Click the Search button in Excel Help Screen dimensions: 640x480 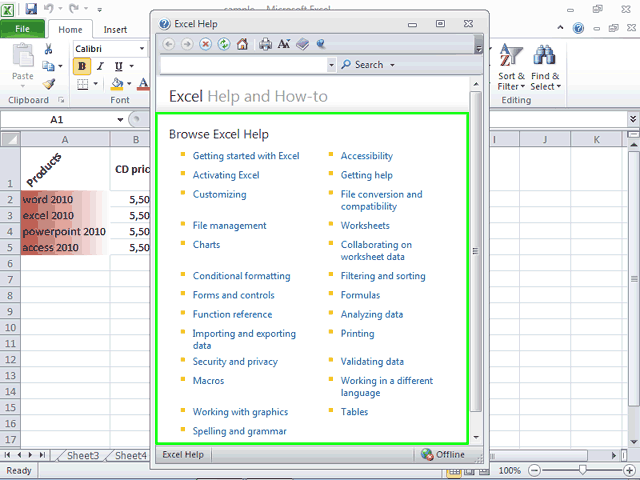[x=363, y=65]
